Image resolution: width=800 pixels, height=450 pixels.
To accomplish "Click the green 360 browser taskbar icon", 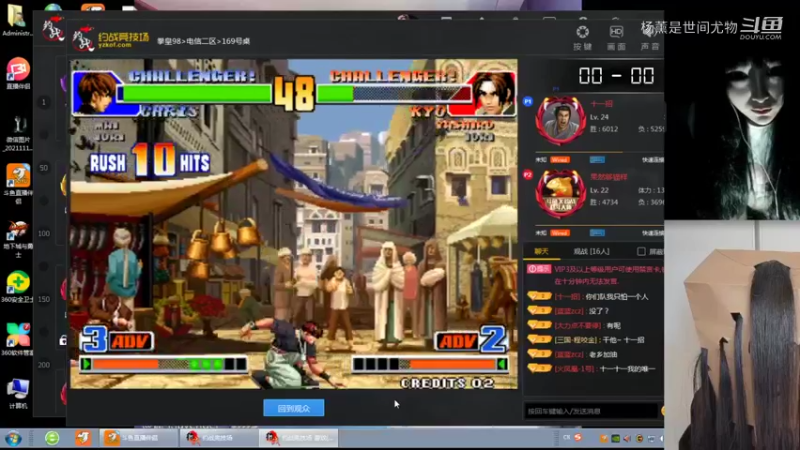I will (52, 438).
